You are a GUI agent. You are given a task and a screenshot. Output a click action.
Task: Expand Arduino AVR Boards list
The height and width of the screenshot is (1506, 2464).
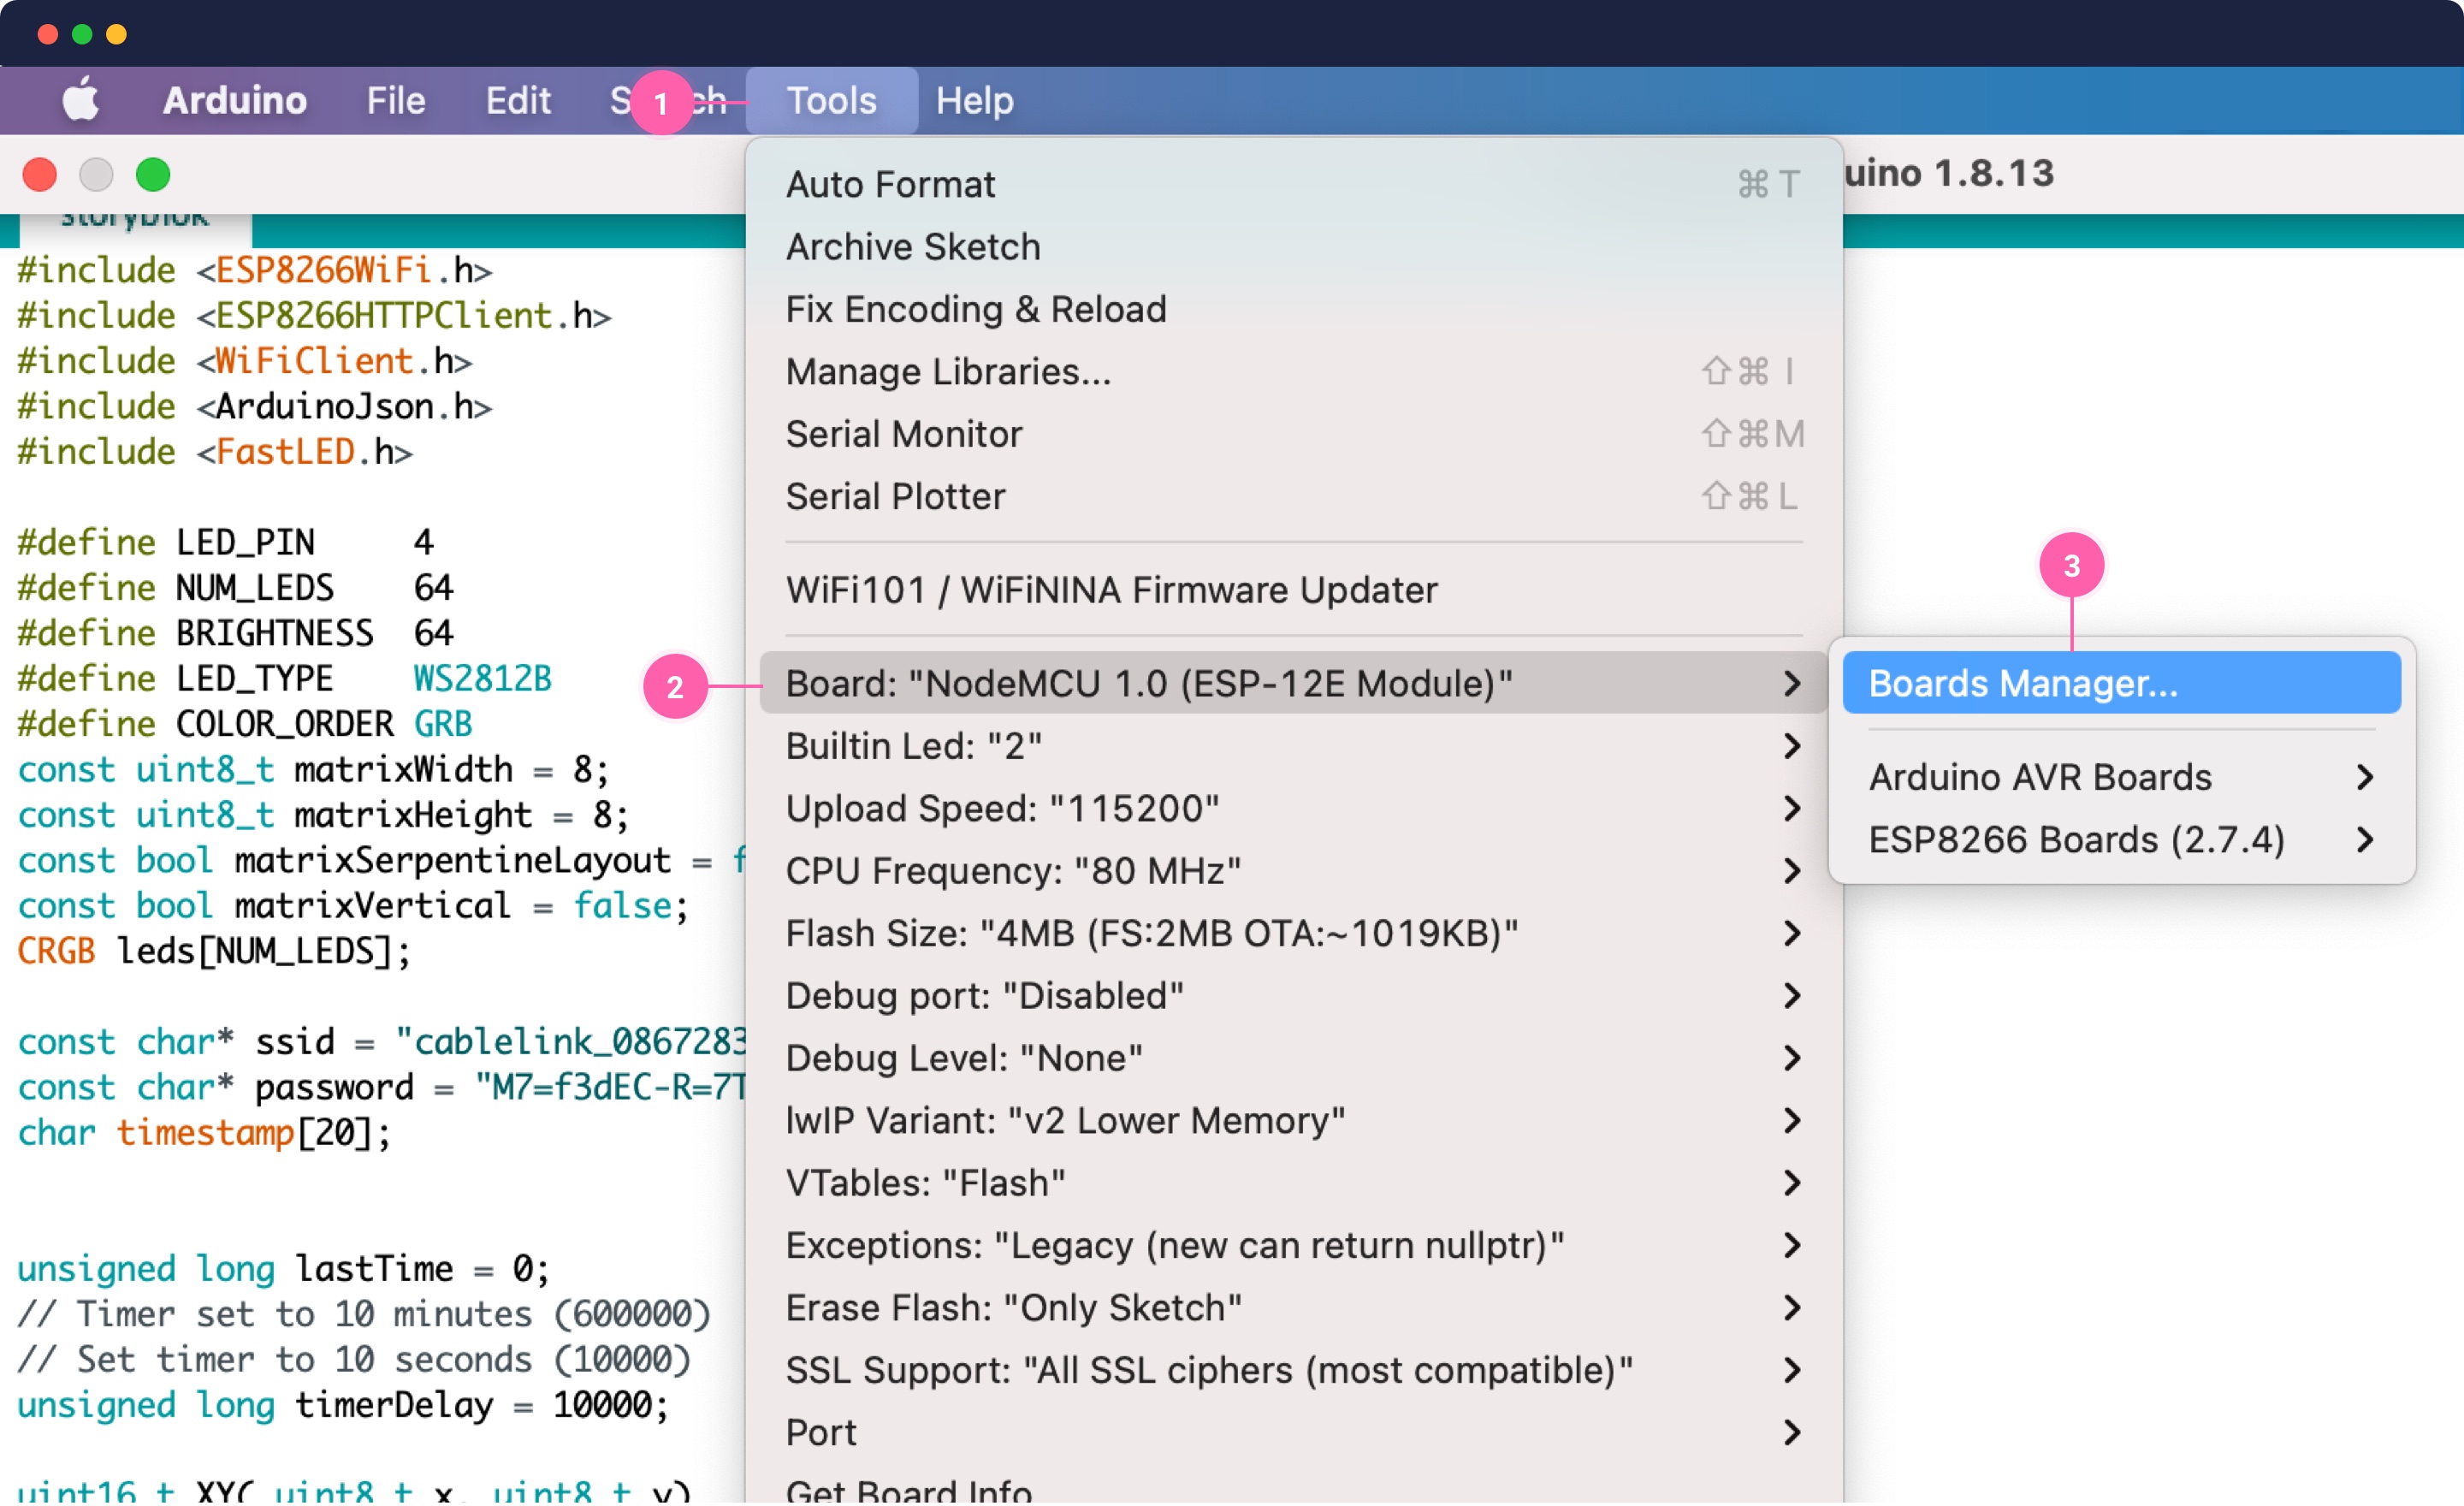2121,778
